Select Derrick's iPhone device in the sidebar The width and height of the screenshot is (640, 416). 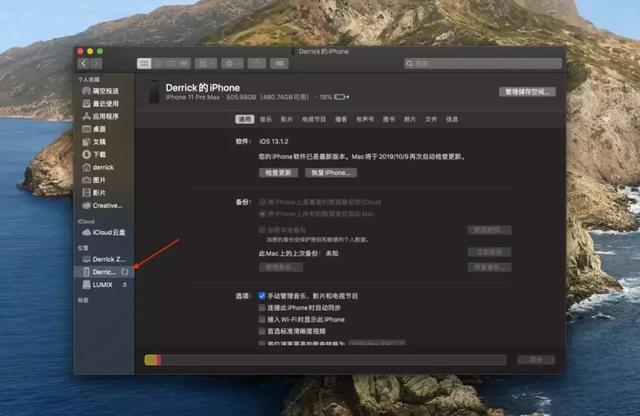point(103,272)
